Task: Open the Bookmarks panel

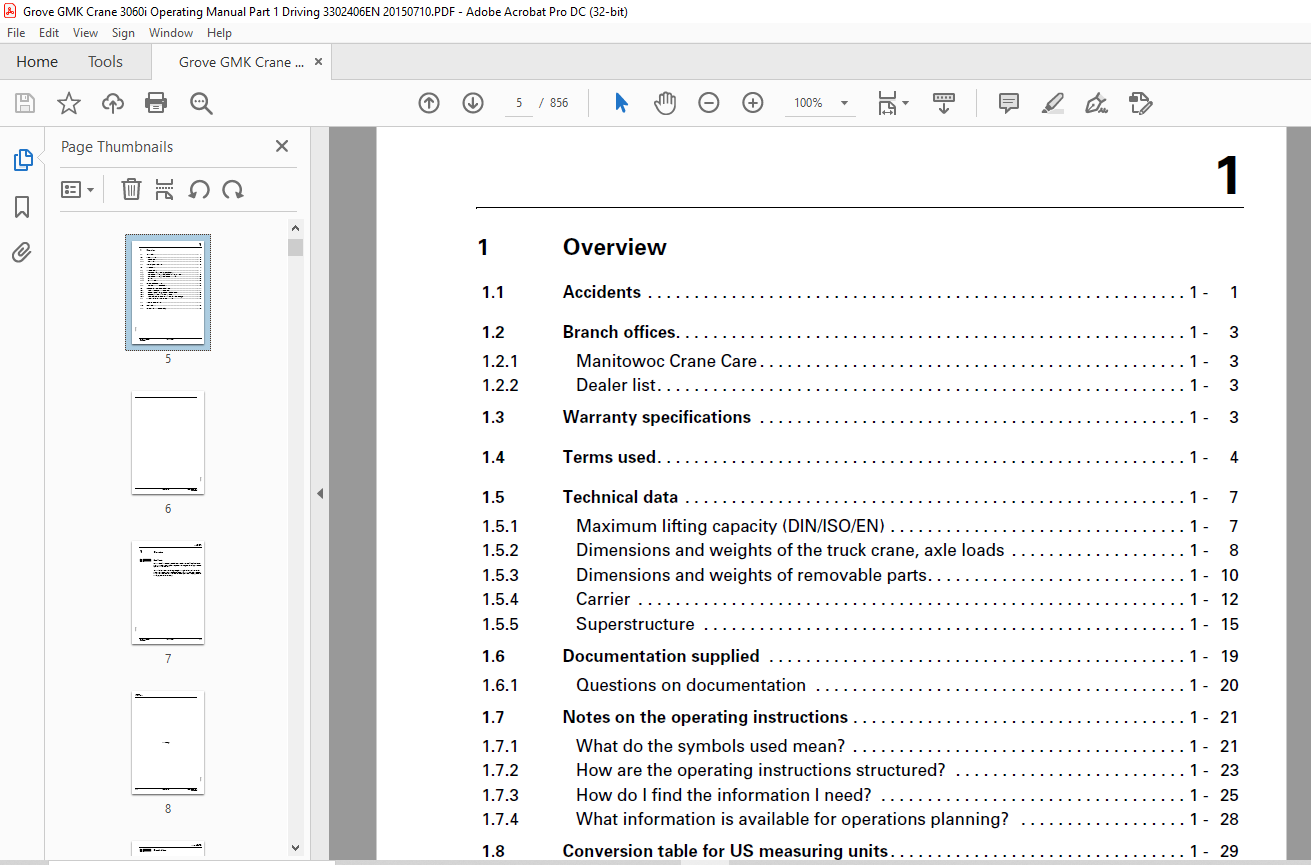Action: (x=22, y=207)
